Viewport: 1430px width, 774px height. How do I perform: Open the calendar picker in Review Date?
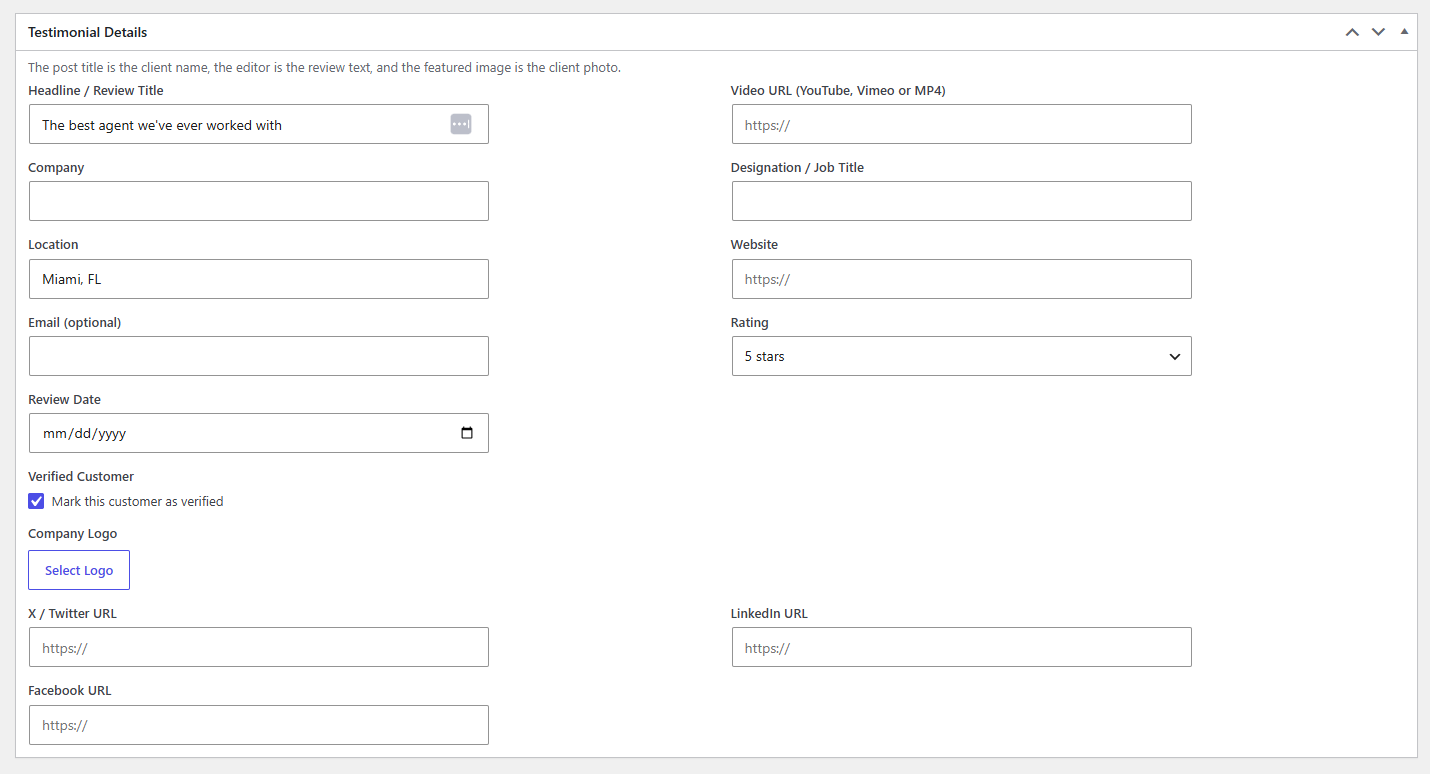click(x=467, y=433)
